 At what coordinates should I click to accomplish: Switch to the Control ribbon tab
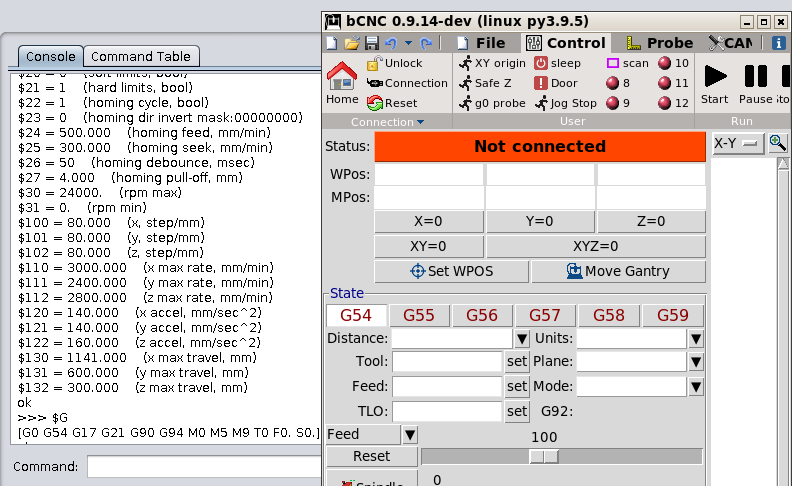pos(566,43)
